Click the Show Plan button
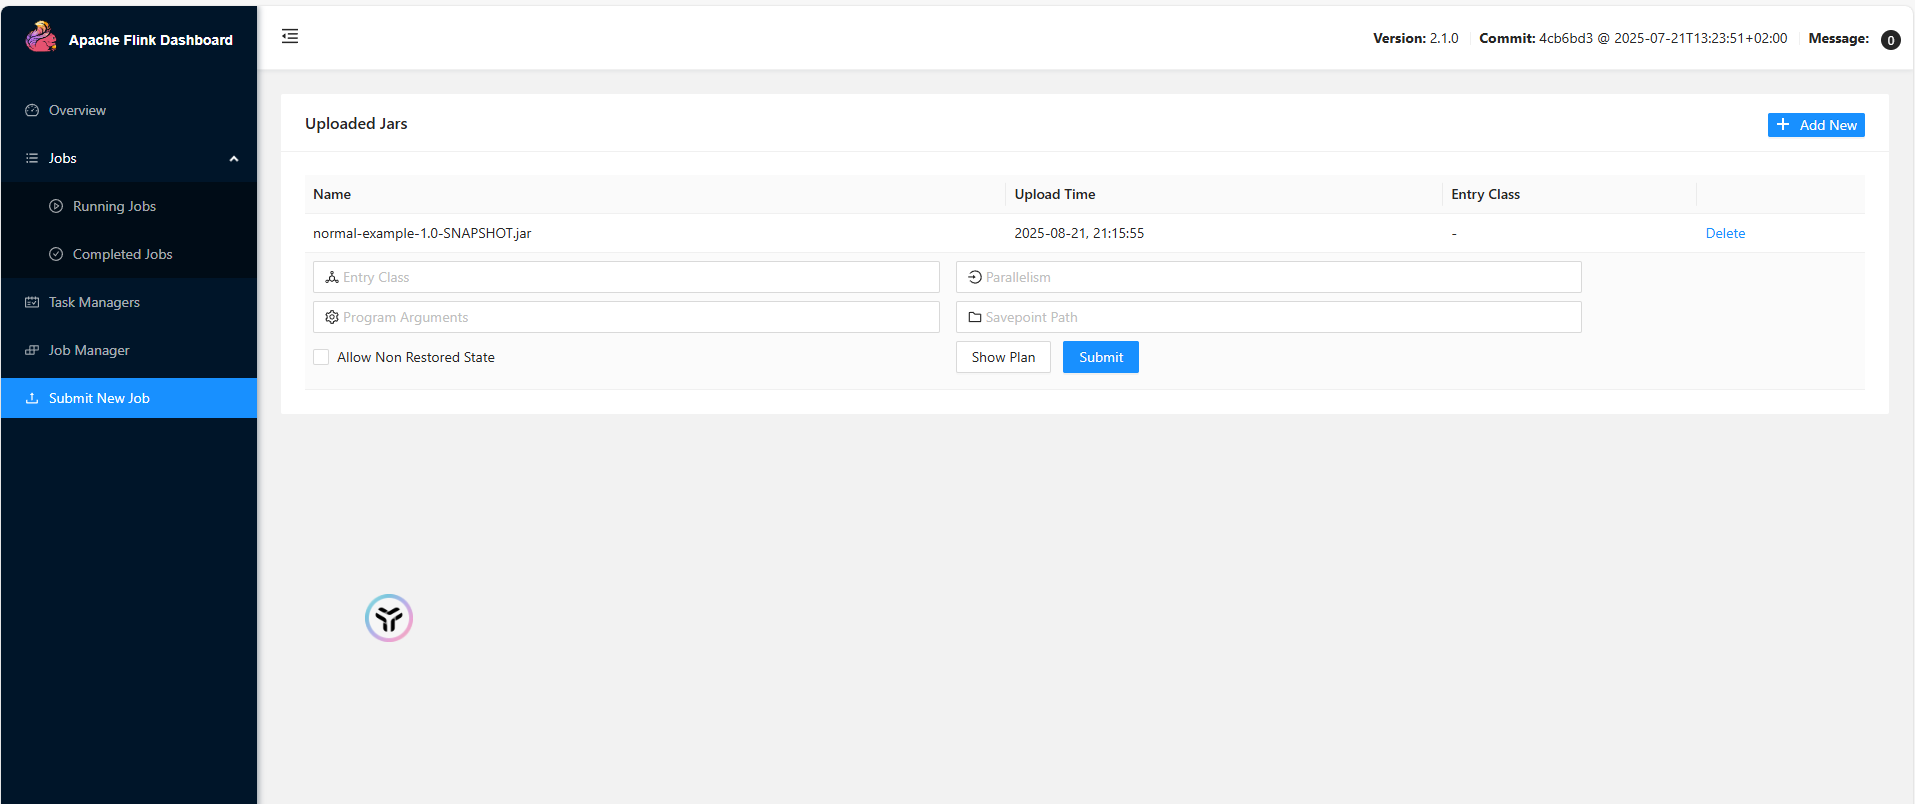The image size is (1915, 804). point(1003,357)
